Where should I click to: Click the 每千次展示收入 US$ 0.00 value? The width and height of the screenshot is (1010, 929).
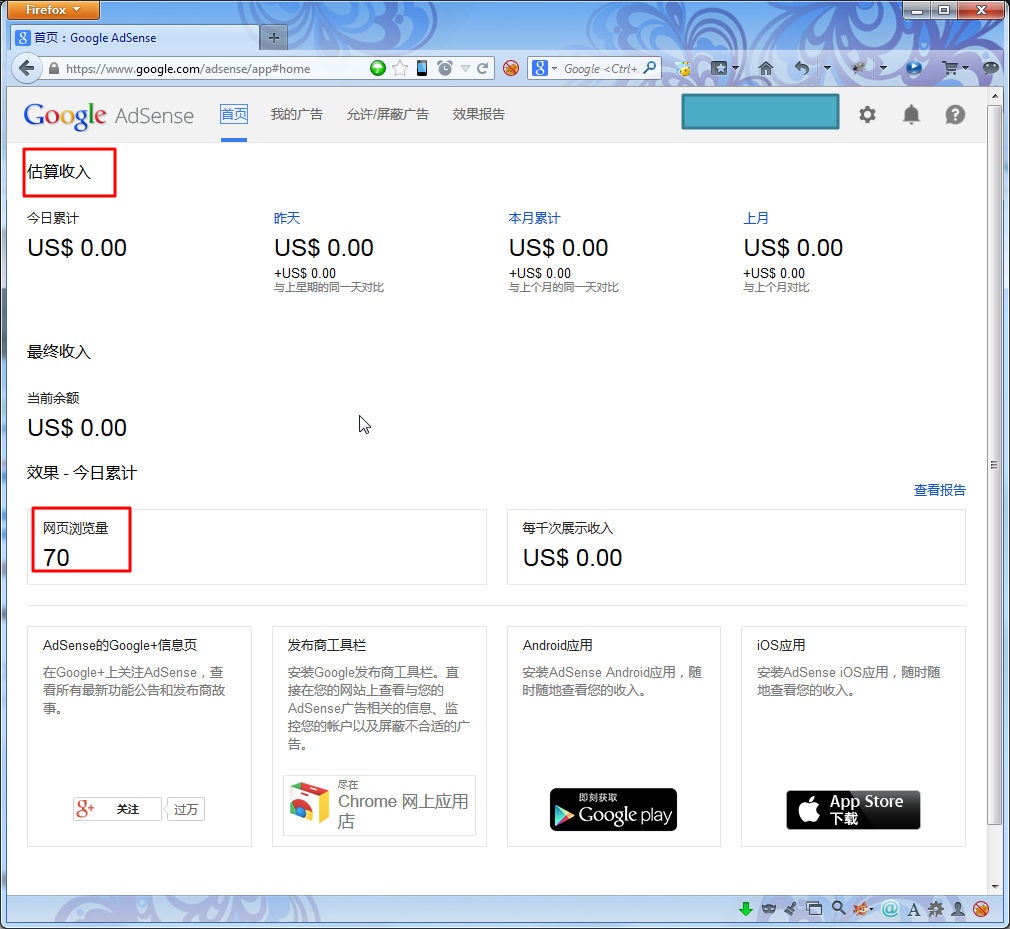(572, 558)
